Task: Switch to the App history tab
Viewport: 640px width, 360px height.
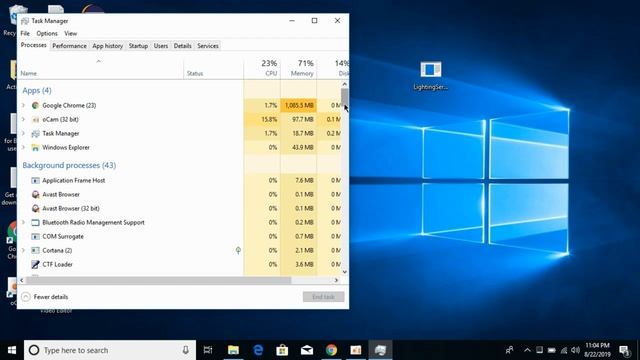Action: (107, 46)
